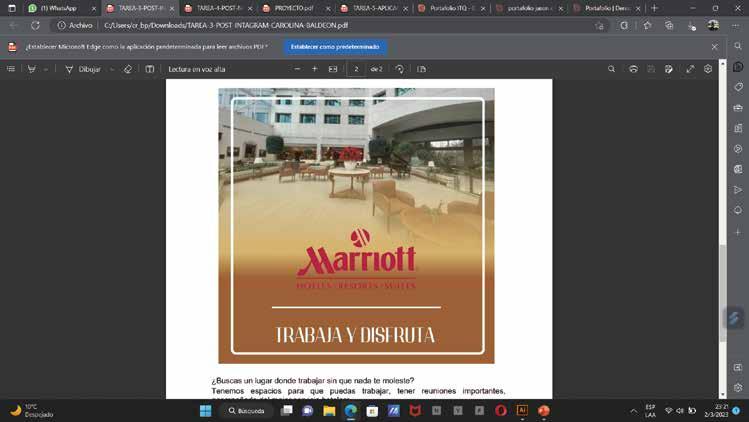
Task: Add this page to favorites
Action: tap(599, 25)
